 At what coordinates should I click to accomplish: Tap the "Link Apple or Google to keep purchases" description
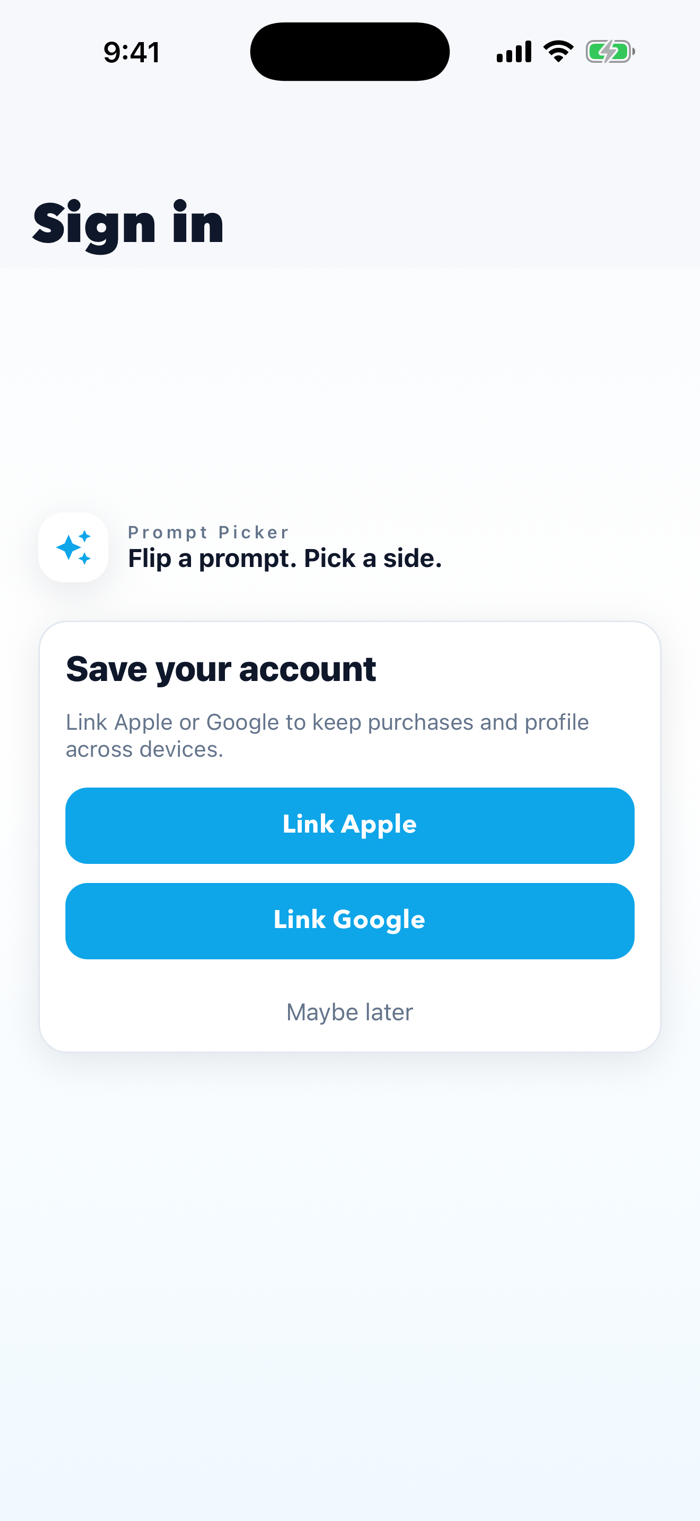[328, 722]
